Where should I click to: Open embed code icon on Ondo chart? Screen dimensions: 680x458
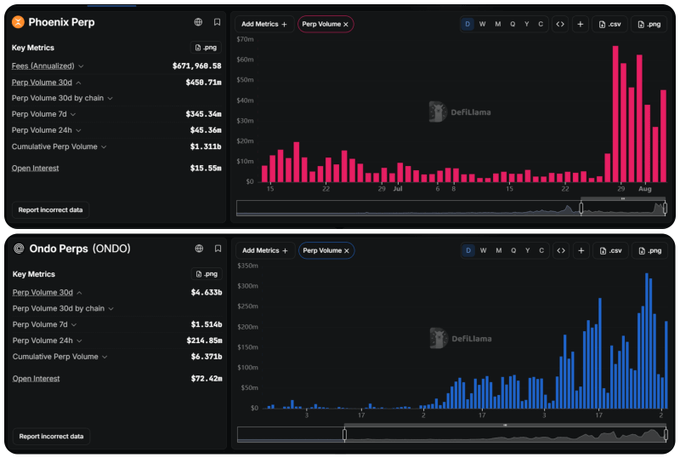coord(561,251)
